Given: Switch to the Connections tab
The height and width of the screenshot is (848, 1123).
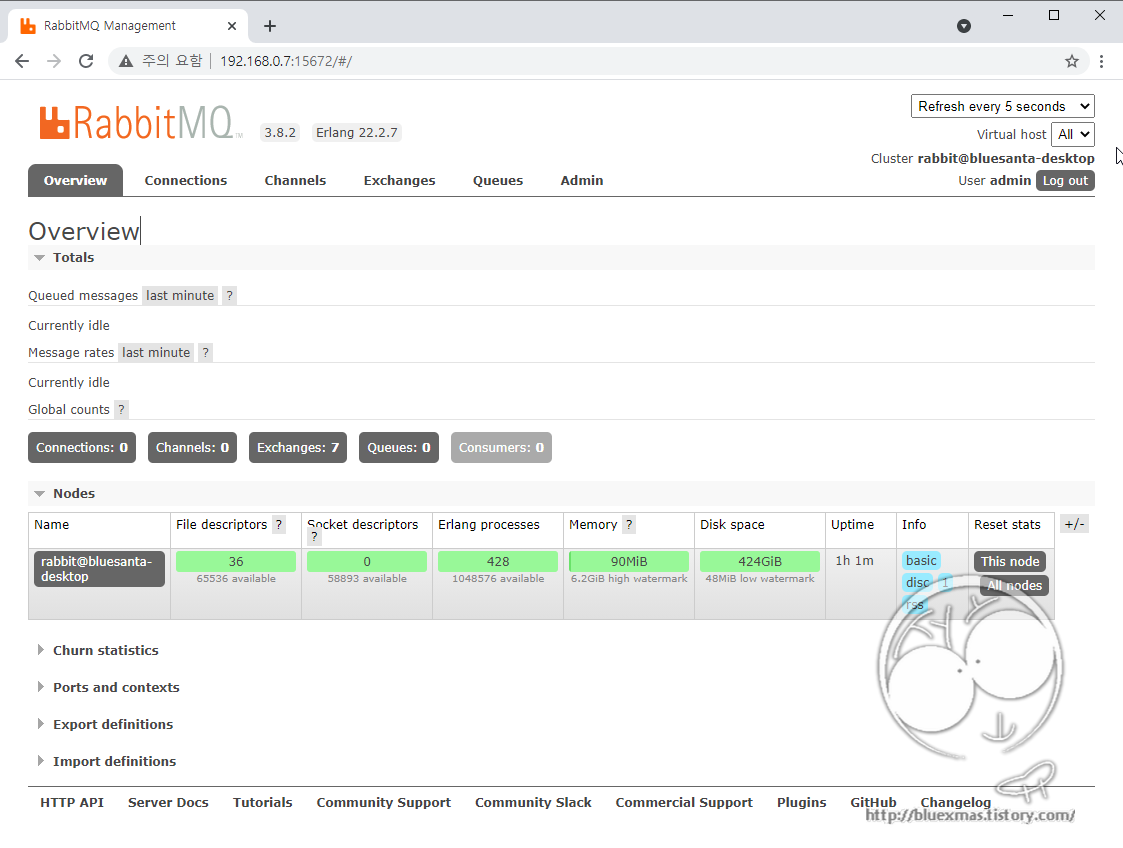Looking at the screenshot, I should [x=185, y=180].
